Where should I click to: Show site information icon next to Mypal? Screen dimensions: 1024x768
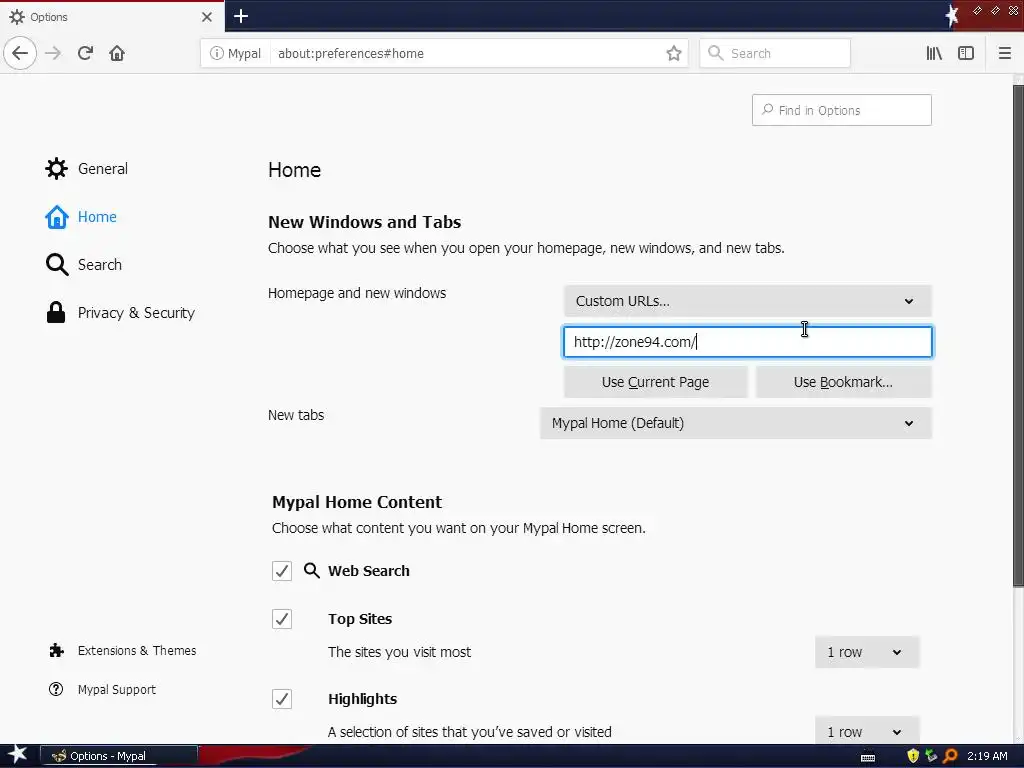click(x=216, y=54)
